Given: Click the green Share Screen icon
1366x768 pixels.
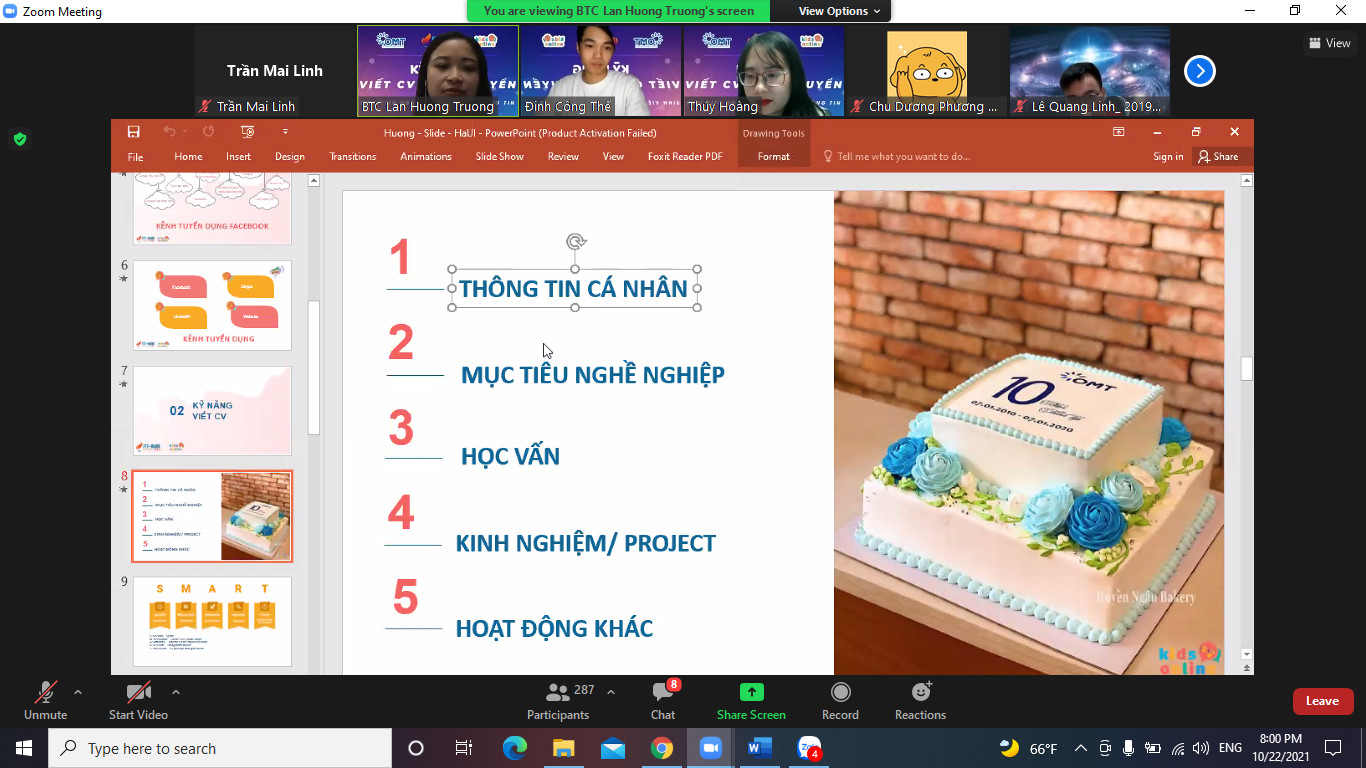Looking at the screenshot, I should [x=751, y=692].
